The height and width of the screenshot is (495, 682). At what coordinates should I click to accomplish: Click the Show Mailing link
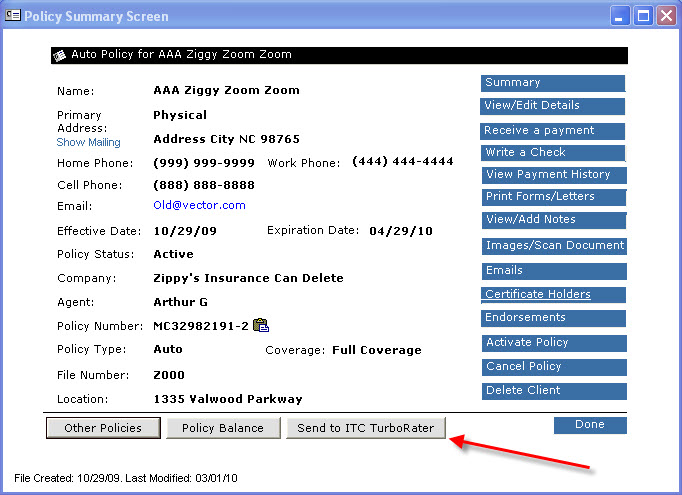click(x=88, y=143)
